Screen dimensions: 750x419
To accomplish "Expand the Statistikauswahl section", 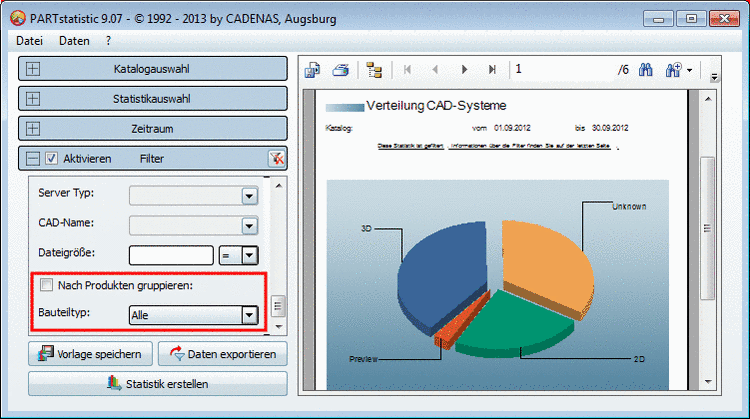I will click(x=33, y=99).
